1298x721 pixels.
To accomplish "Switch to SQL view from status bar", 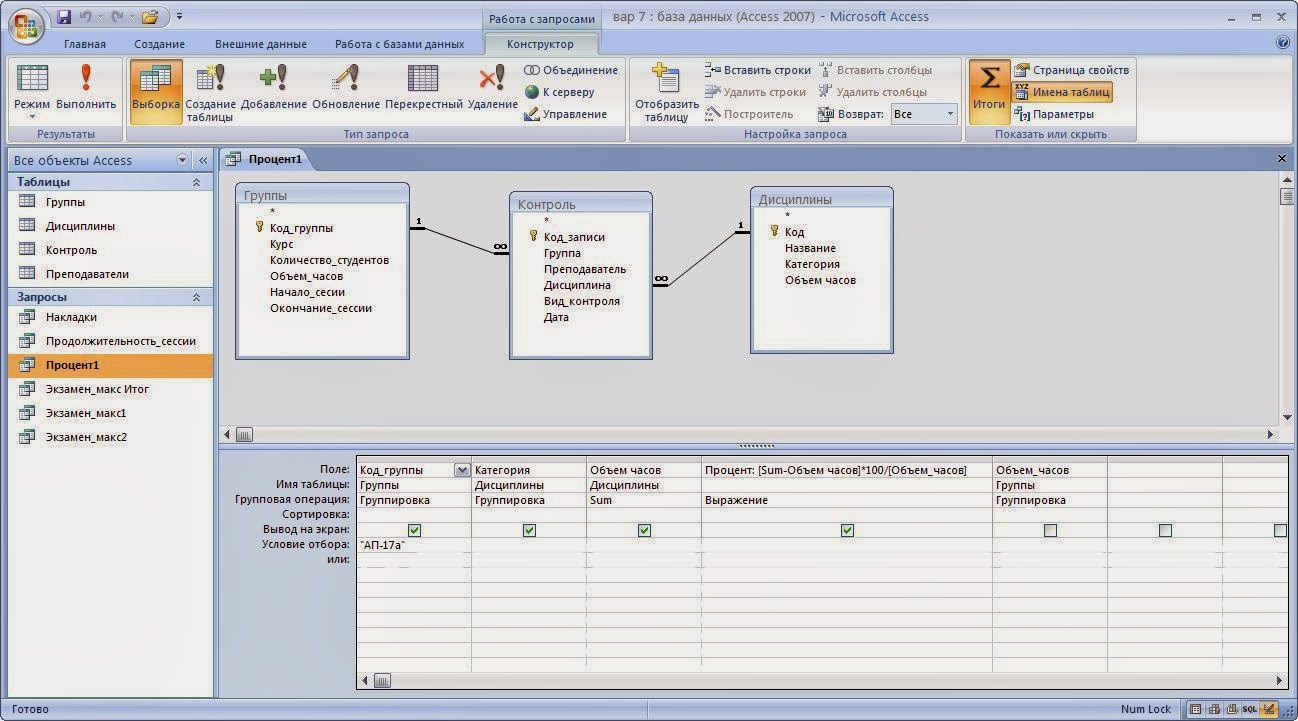I will click(x=1250, y=710).
